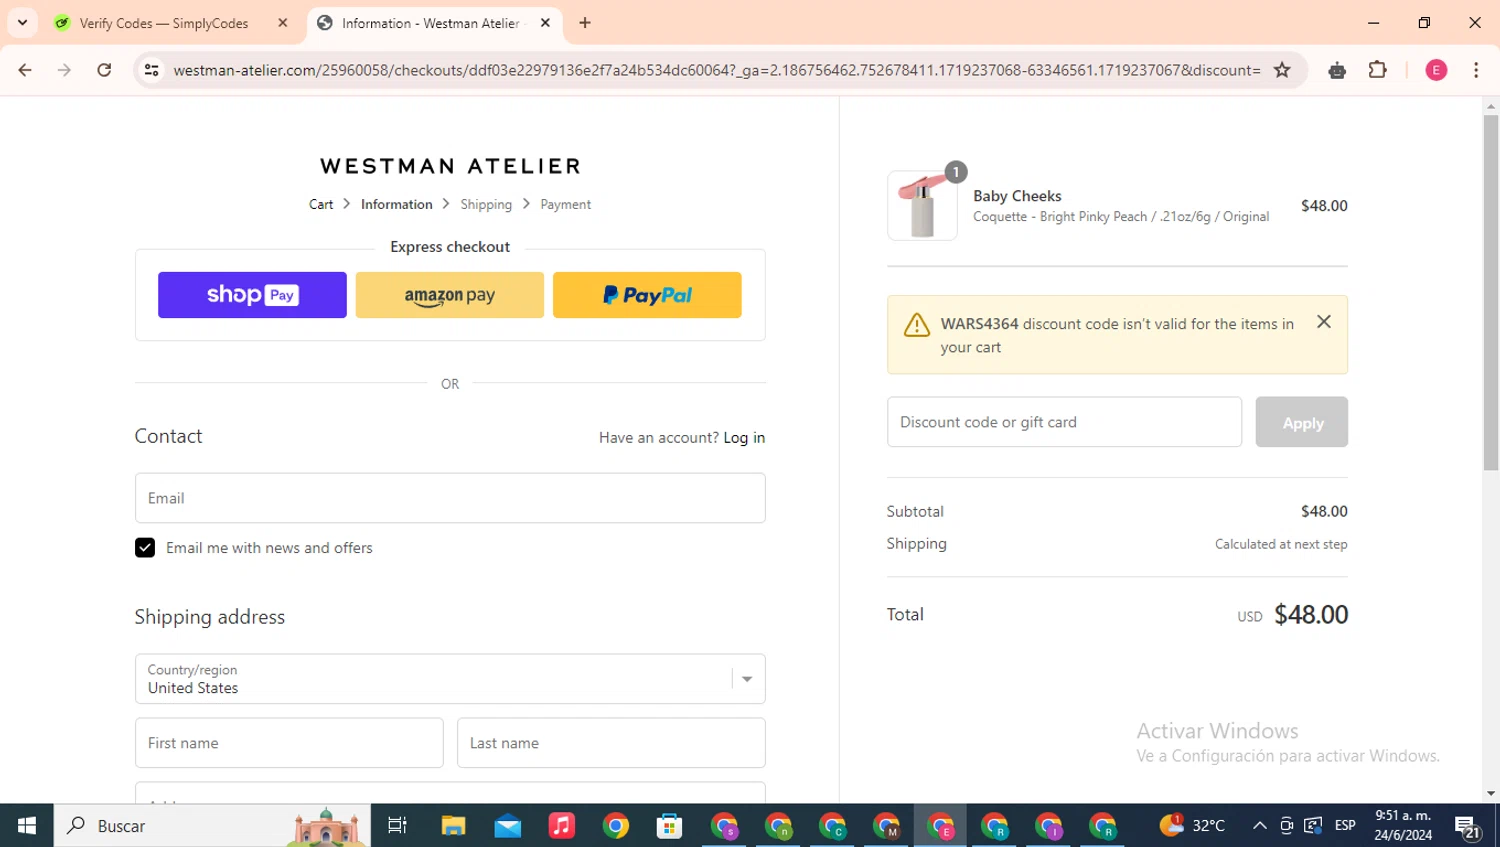Select Payment breadcrumb step

(x=566, y=204)
